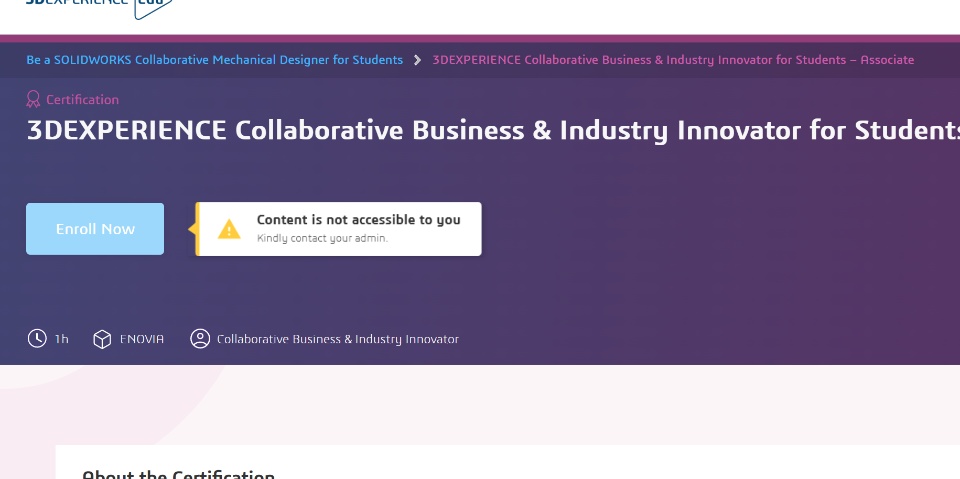This screenshot has height=479, width=960.
Task: Open the SOLIDWORKS Collaborative Mechanical Designer breadcrumb link
Action: pos(214,60)
